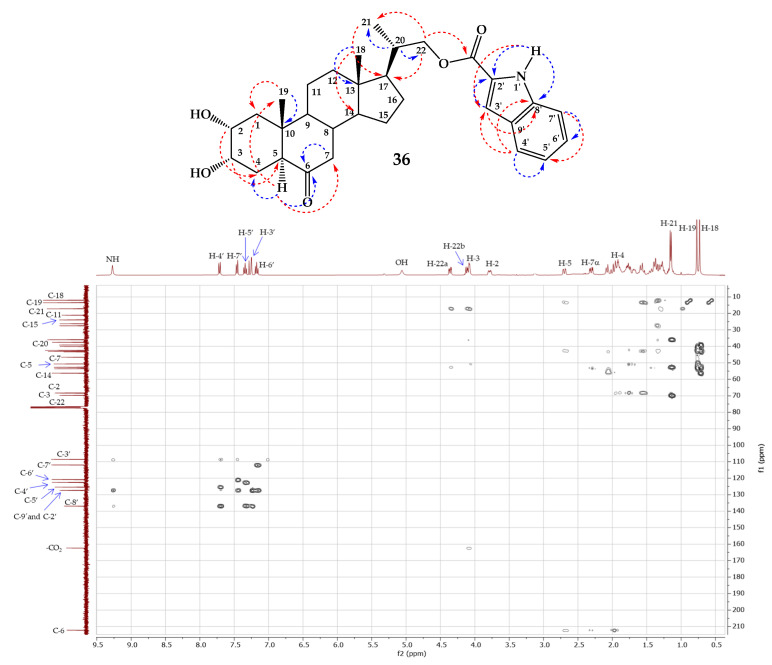Select the "9.5" tick on f2 axis
772x665 pixels.
pos(97,645)
